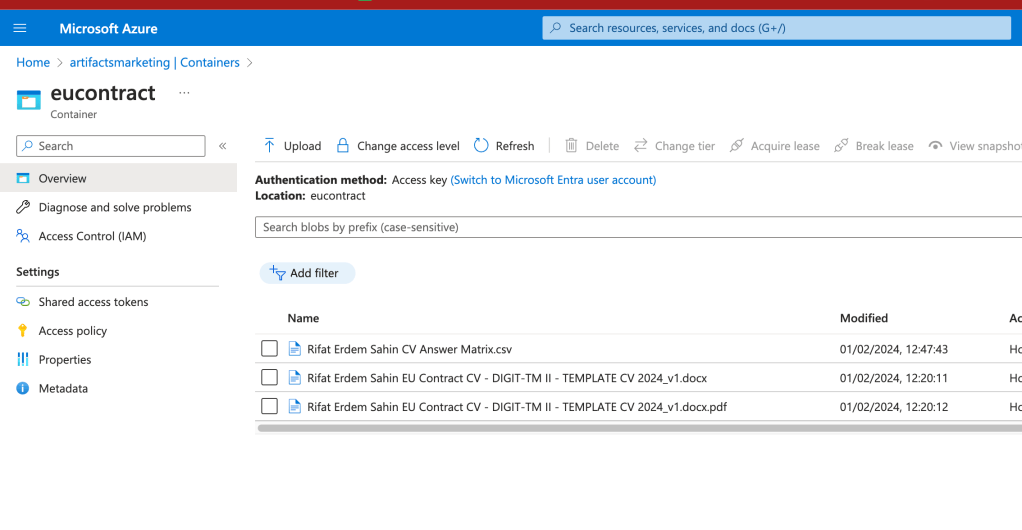Check the box for TEMPLATE CV 2024_v1.docx

[x=269, y=377]
